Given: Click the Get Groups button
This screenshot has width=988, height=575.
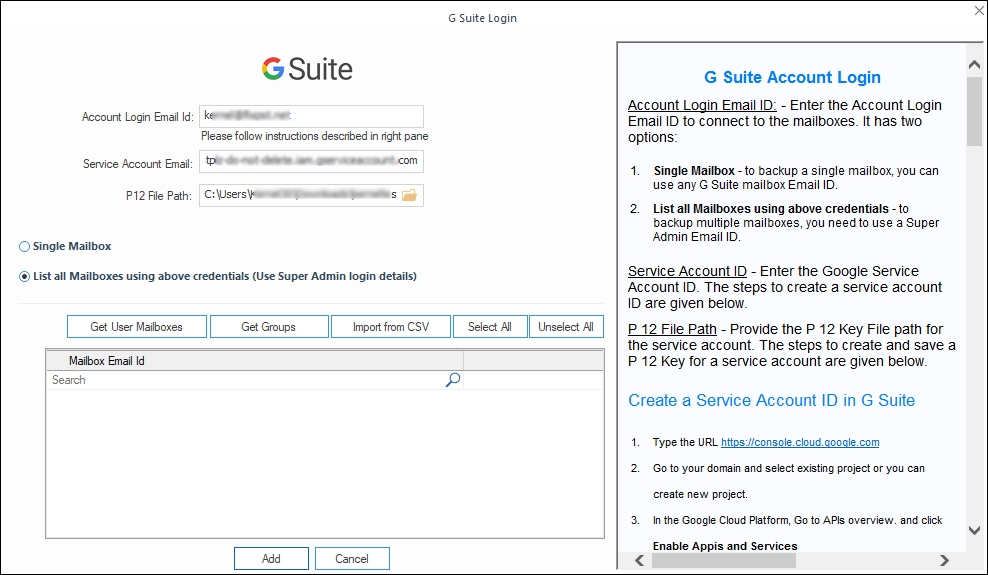Looking at the screenshot, I should (269, 327).
